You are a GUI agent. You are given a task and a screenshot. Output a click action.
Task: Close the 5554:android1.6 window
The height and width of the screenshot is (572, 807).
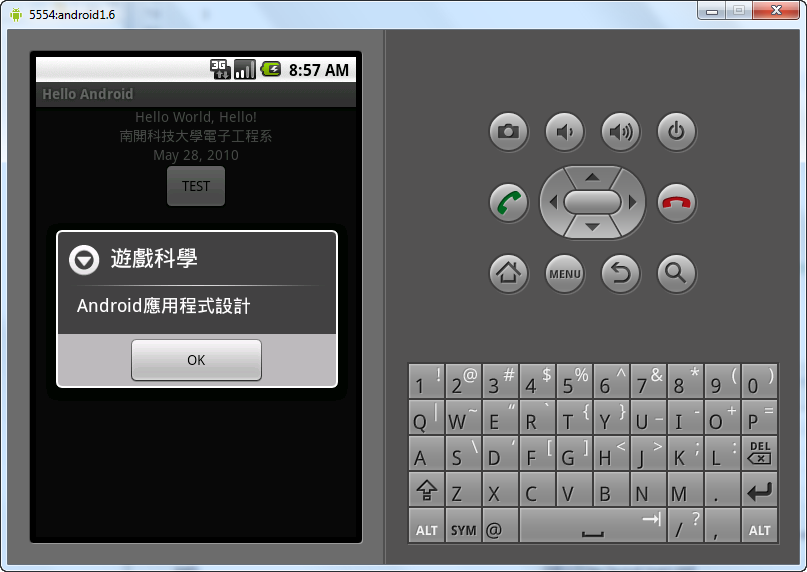click(x=777, y=10)
